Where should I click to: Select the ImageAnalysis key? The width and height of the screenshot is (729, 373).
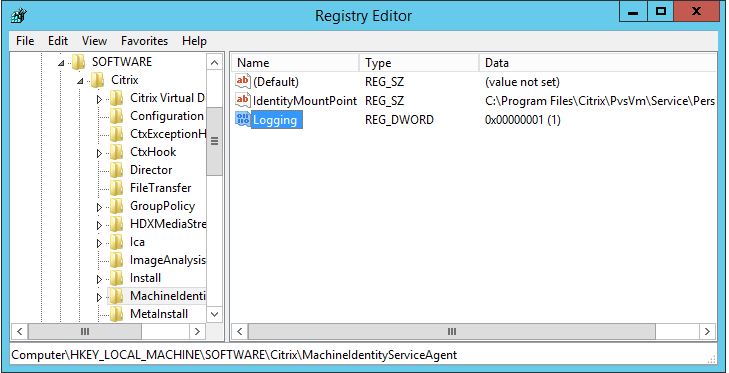click(x=167, y=260)
